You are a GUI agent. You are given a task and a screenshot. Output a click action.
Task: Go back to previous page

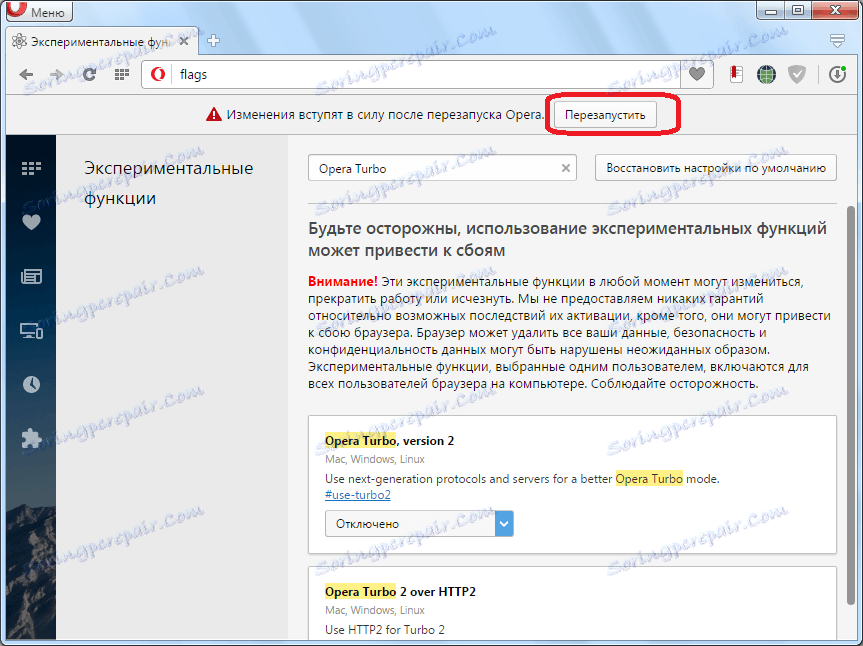point(26,74)
